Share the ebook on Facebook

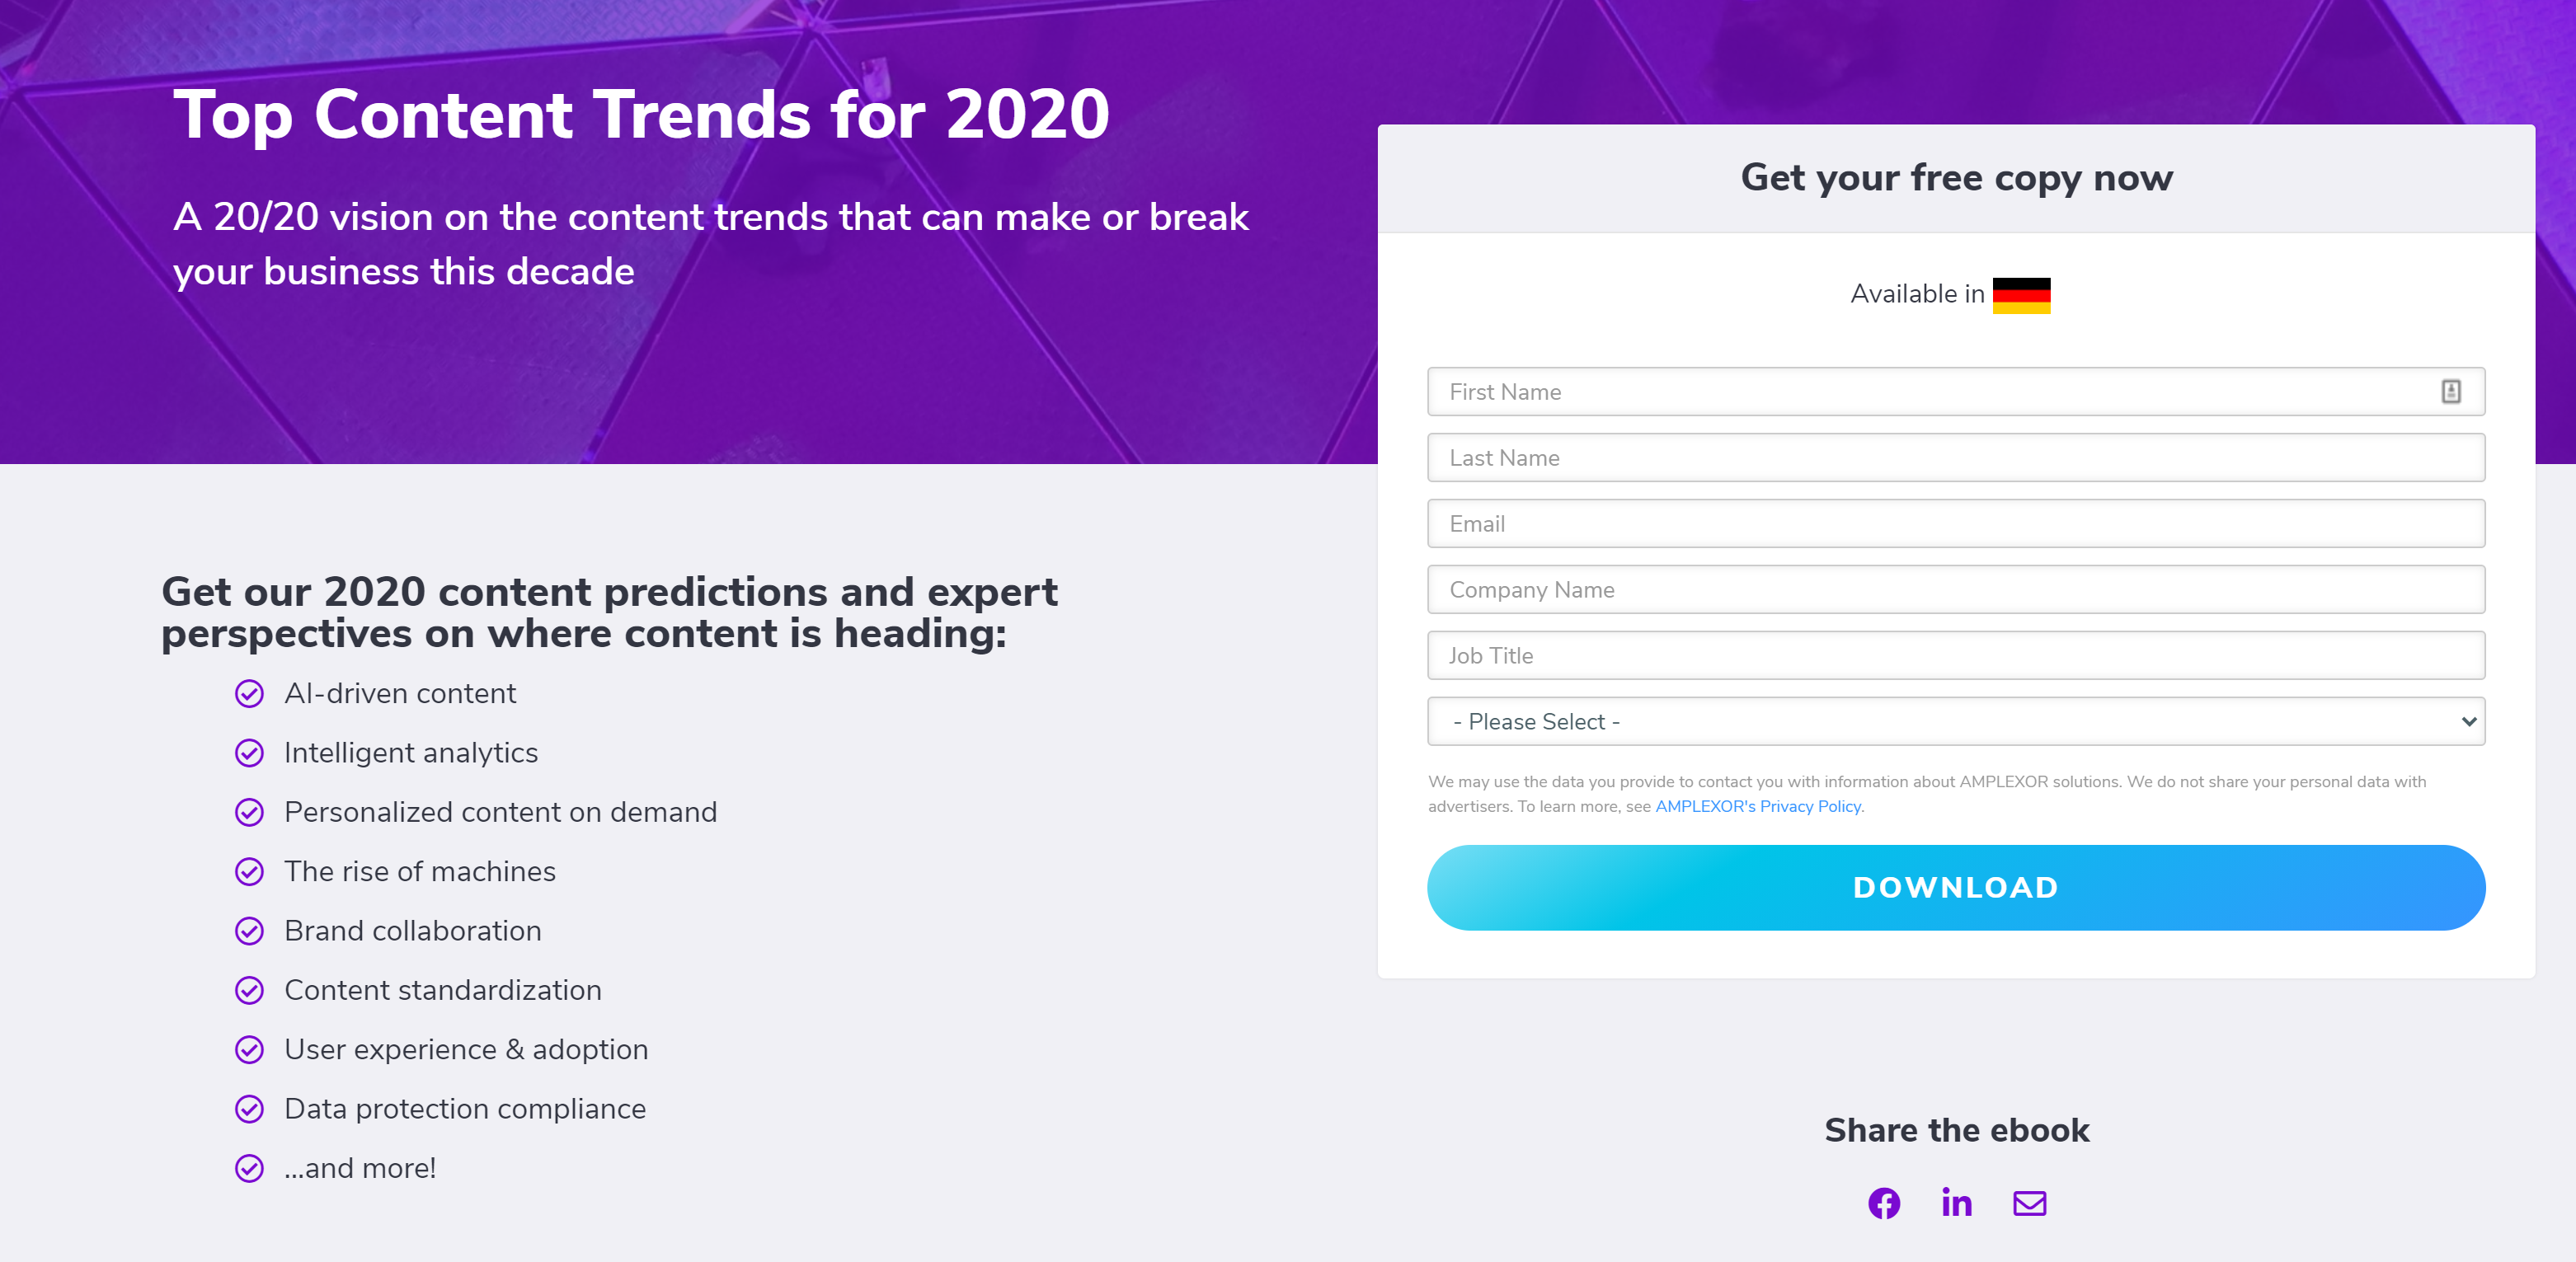pos(1884,1203)
